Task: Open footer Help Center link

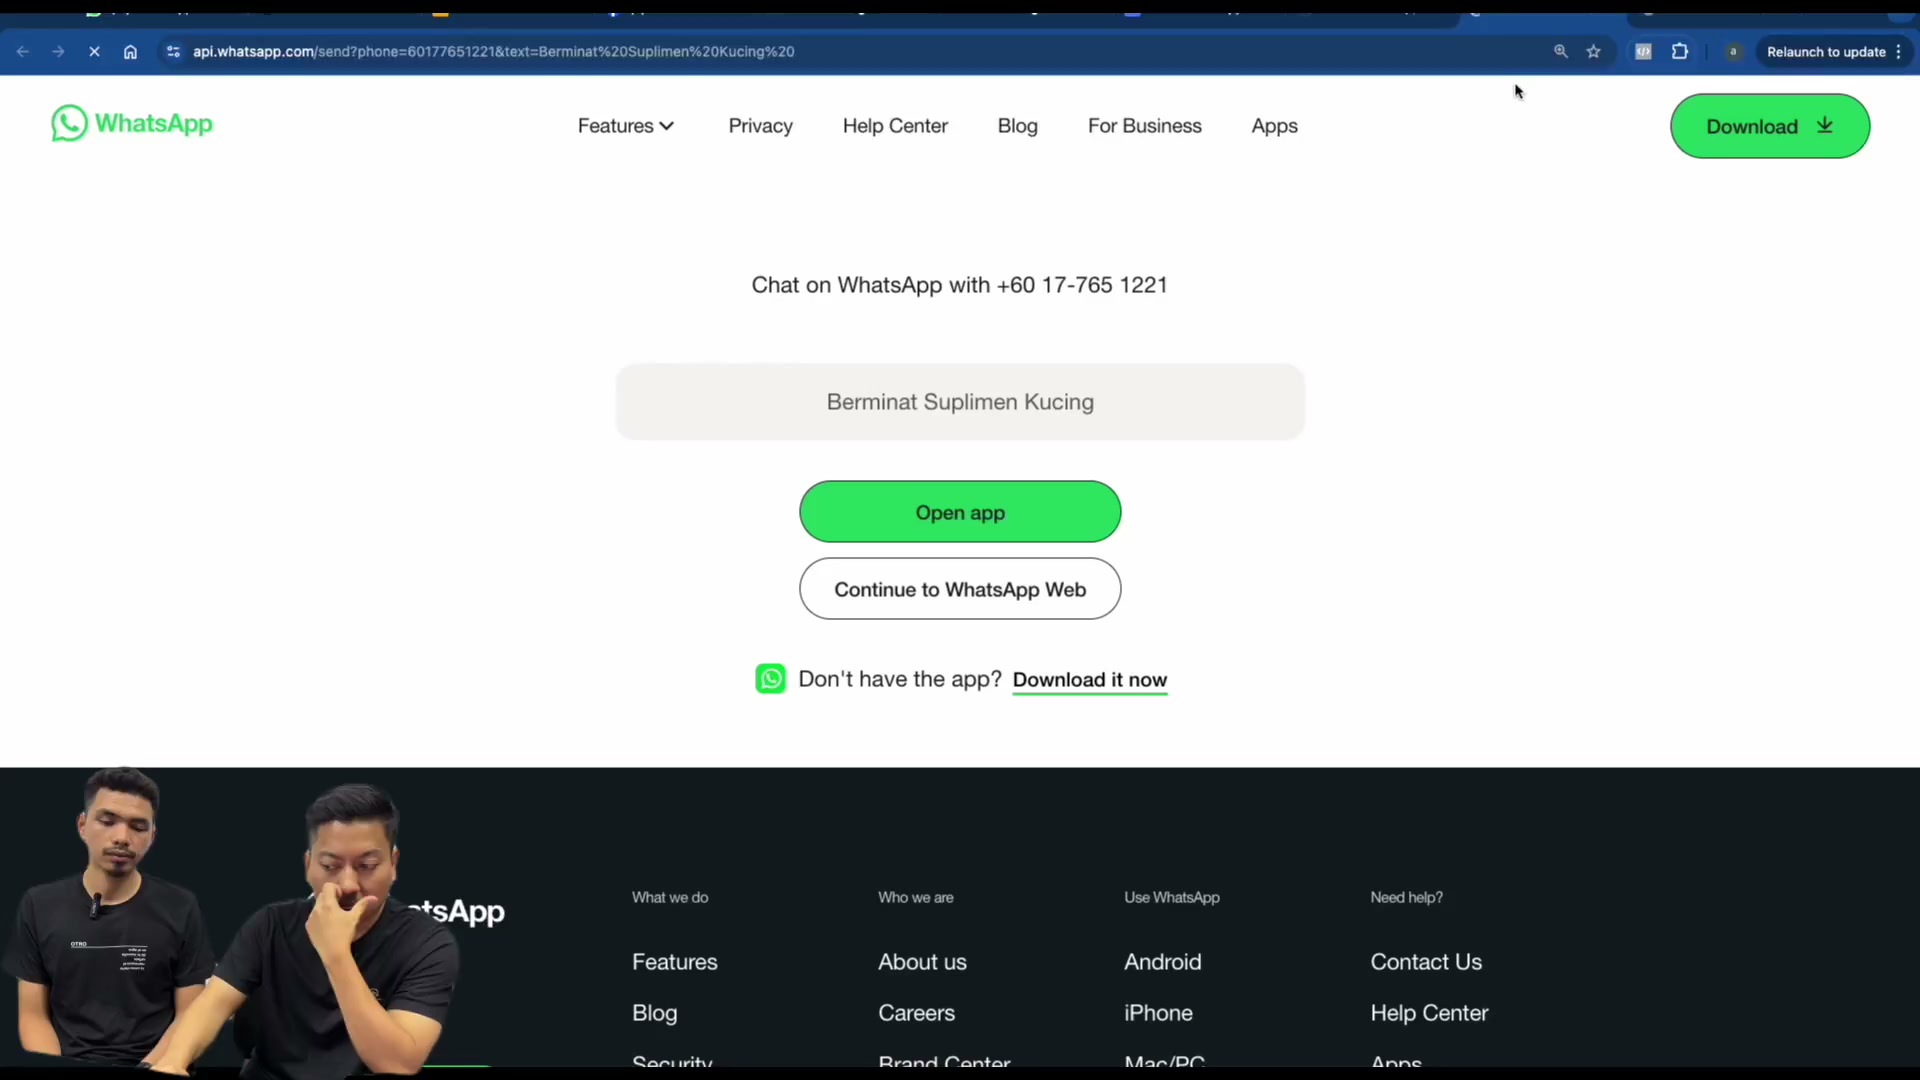Action: pyautogui.click(x=1429, y=1013)
